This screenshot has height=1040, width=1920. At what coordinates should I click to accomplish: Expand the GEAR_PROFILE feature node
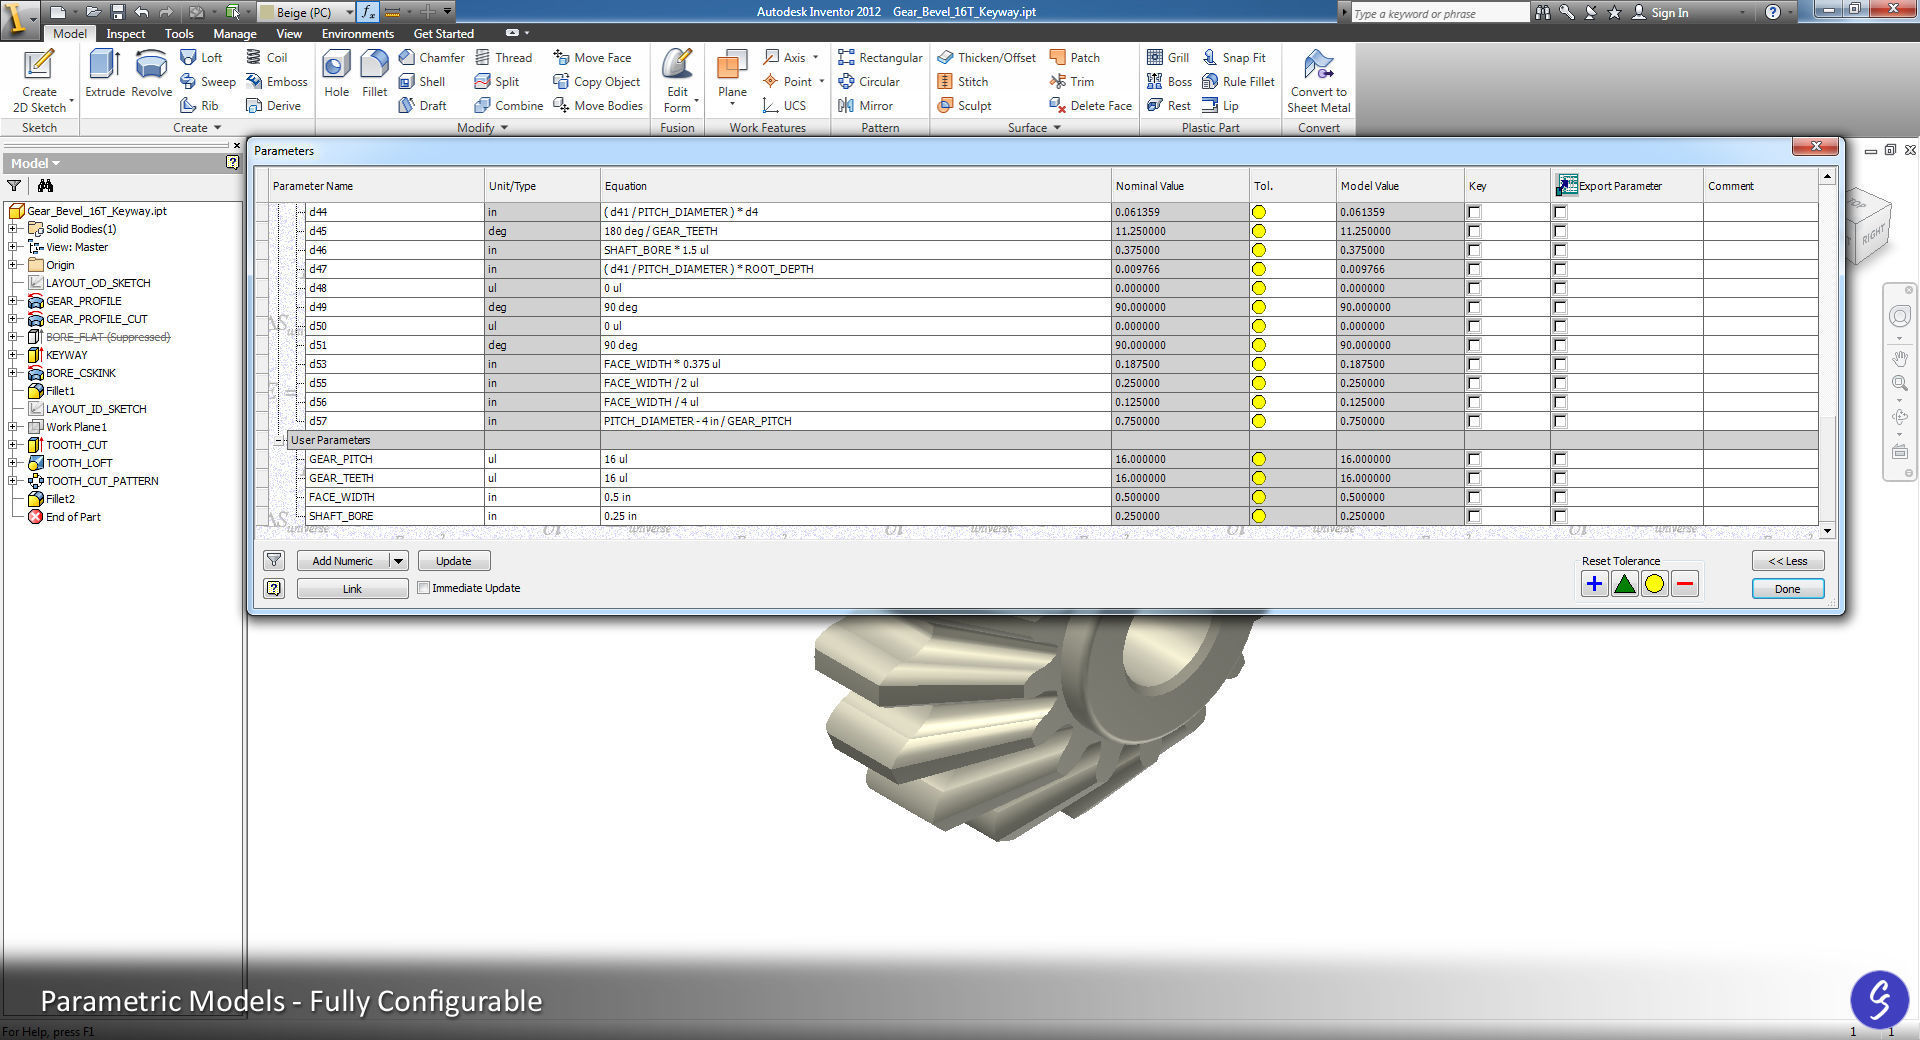[13, 301]
